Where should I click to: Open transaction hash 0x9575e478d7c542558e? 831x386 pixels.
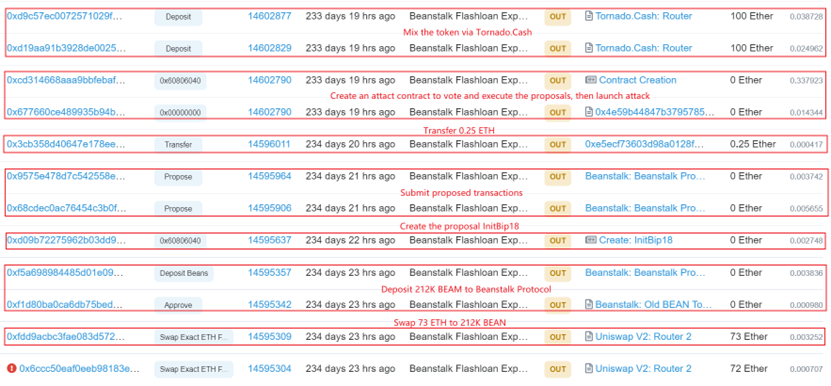[x=66, y=176]
